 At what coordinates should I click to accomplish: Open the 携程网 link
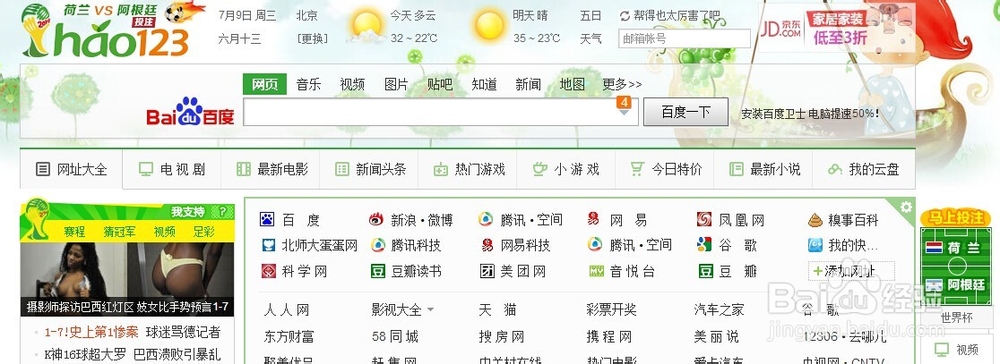(x=609, y=337)
